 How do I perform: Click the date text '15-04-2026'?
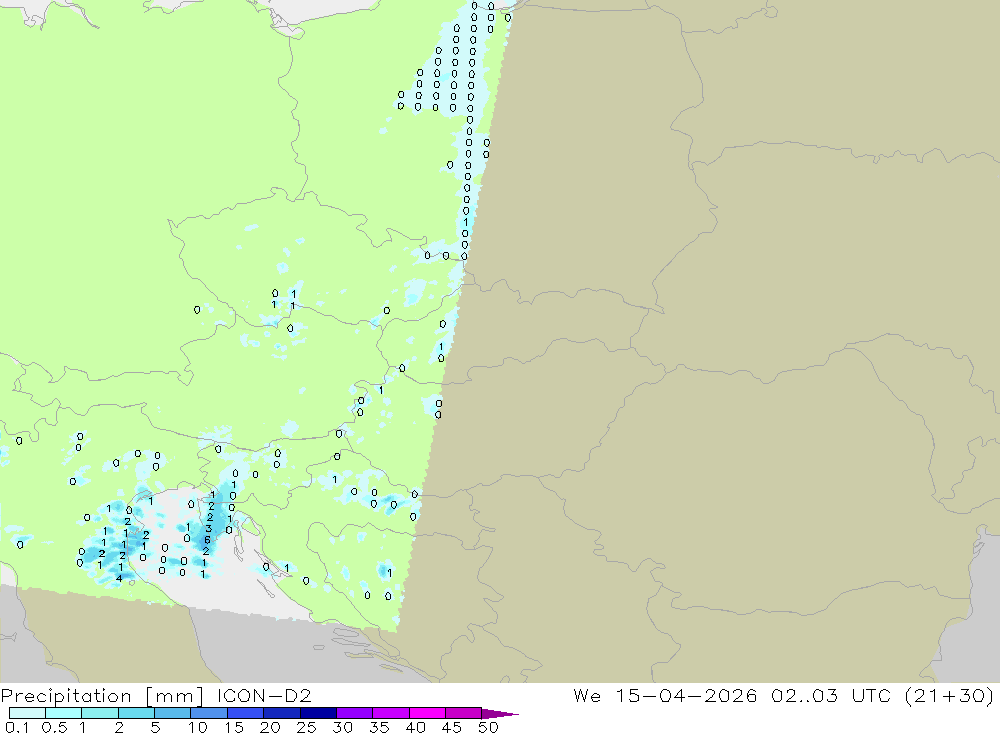[x=686, y=696]
